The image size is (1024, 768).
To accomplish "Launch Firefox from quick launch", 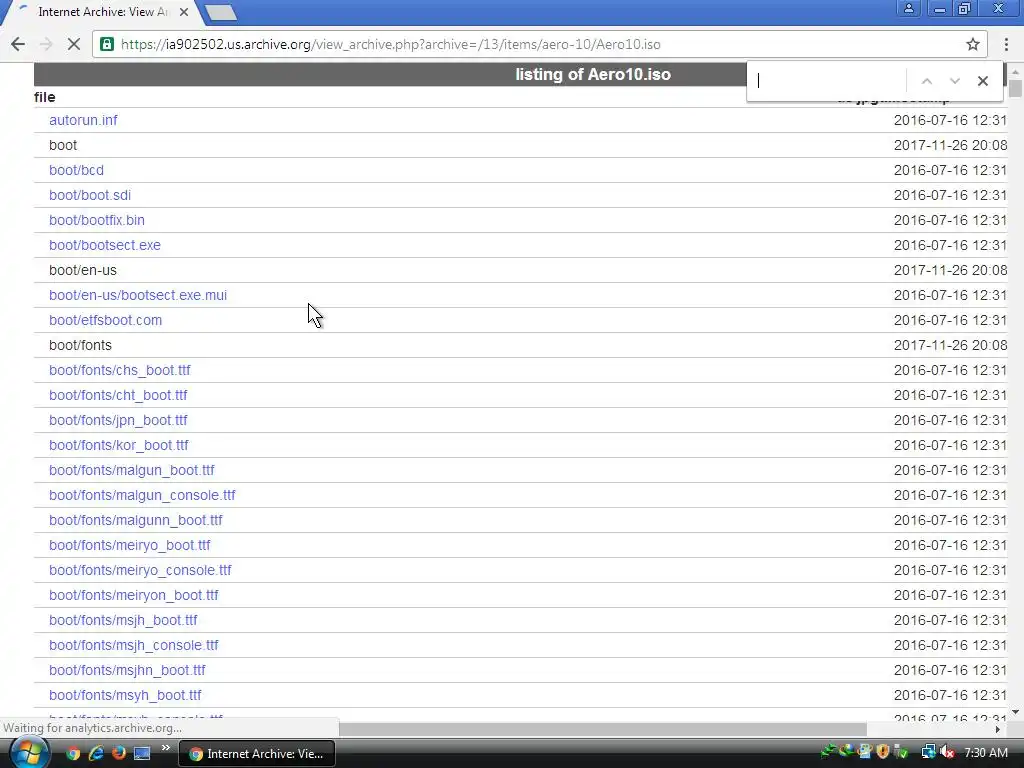I will pyautogui.click(x=118, y=754).
